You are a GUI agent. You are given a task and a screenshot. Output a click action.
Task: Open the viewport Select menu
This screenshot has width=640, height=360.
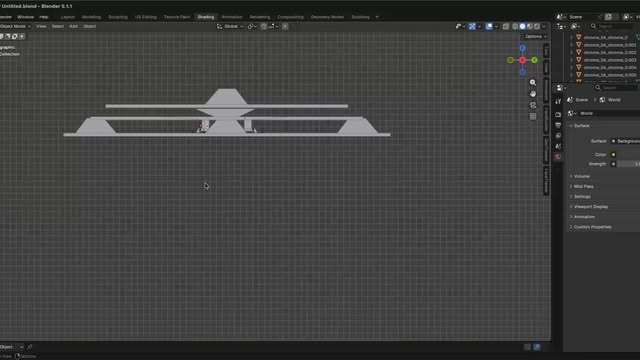[x=58, y=27]
